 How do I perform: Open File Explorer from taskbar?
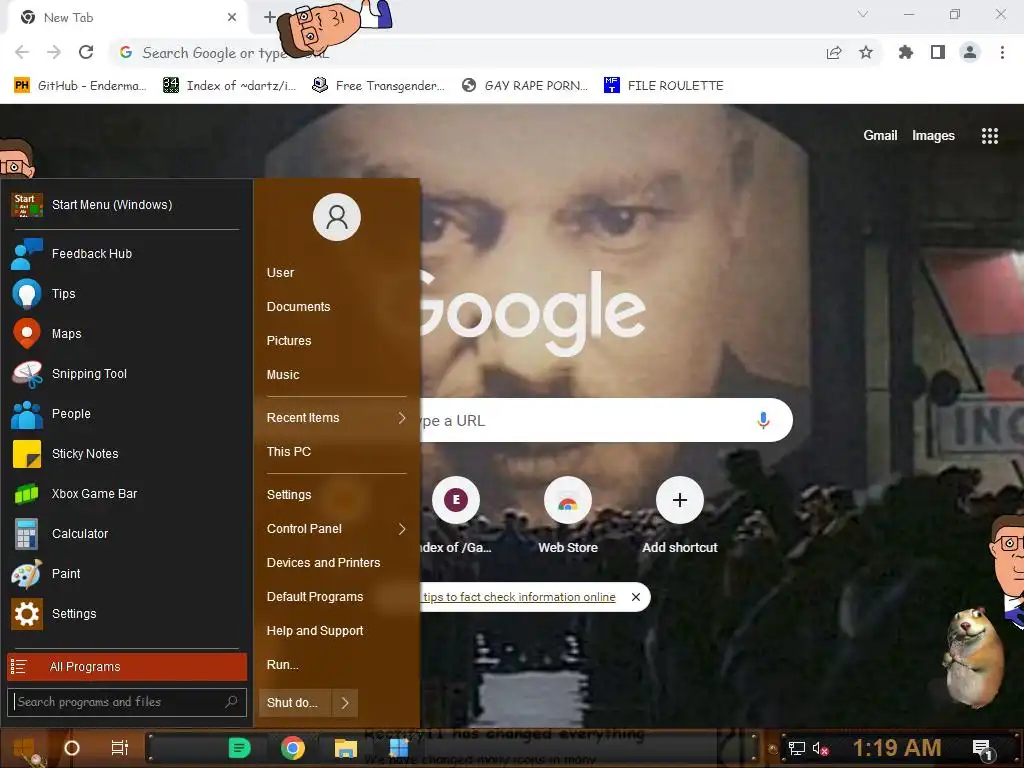pyautogui.click(x=345, y=748)
